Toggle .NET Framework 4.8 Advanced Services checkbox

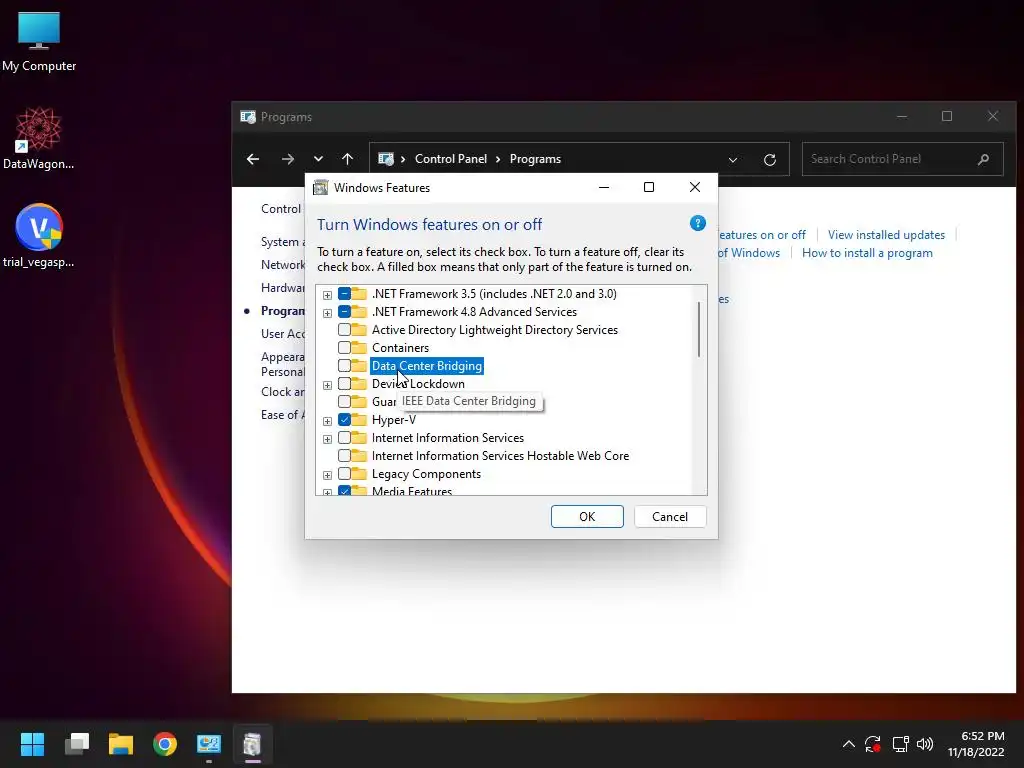tap(344, 312)
